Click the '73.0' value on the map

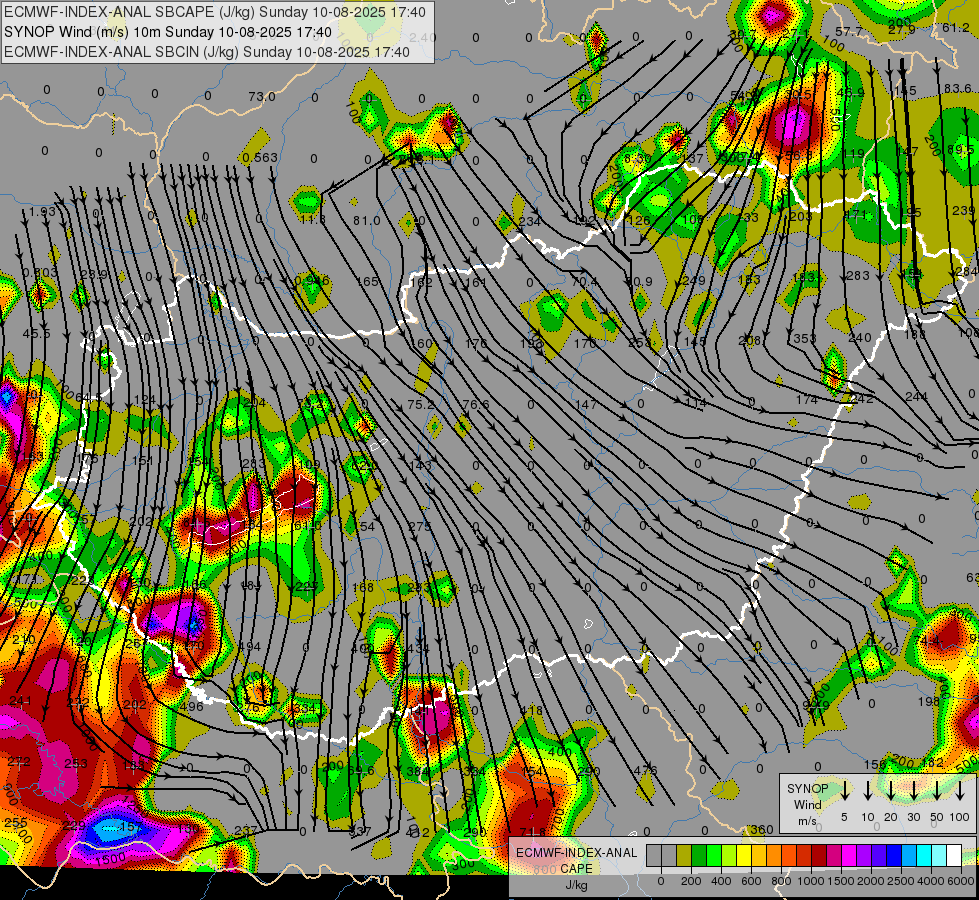coord(262,96)
